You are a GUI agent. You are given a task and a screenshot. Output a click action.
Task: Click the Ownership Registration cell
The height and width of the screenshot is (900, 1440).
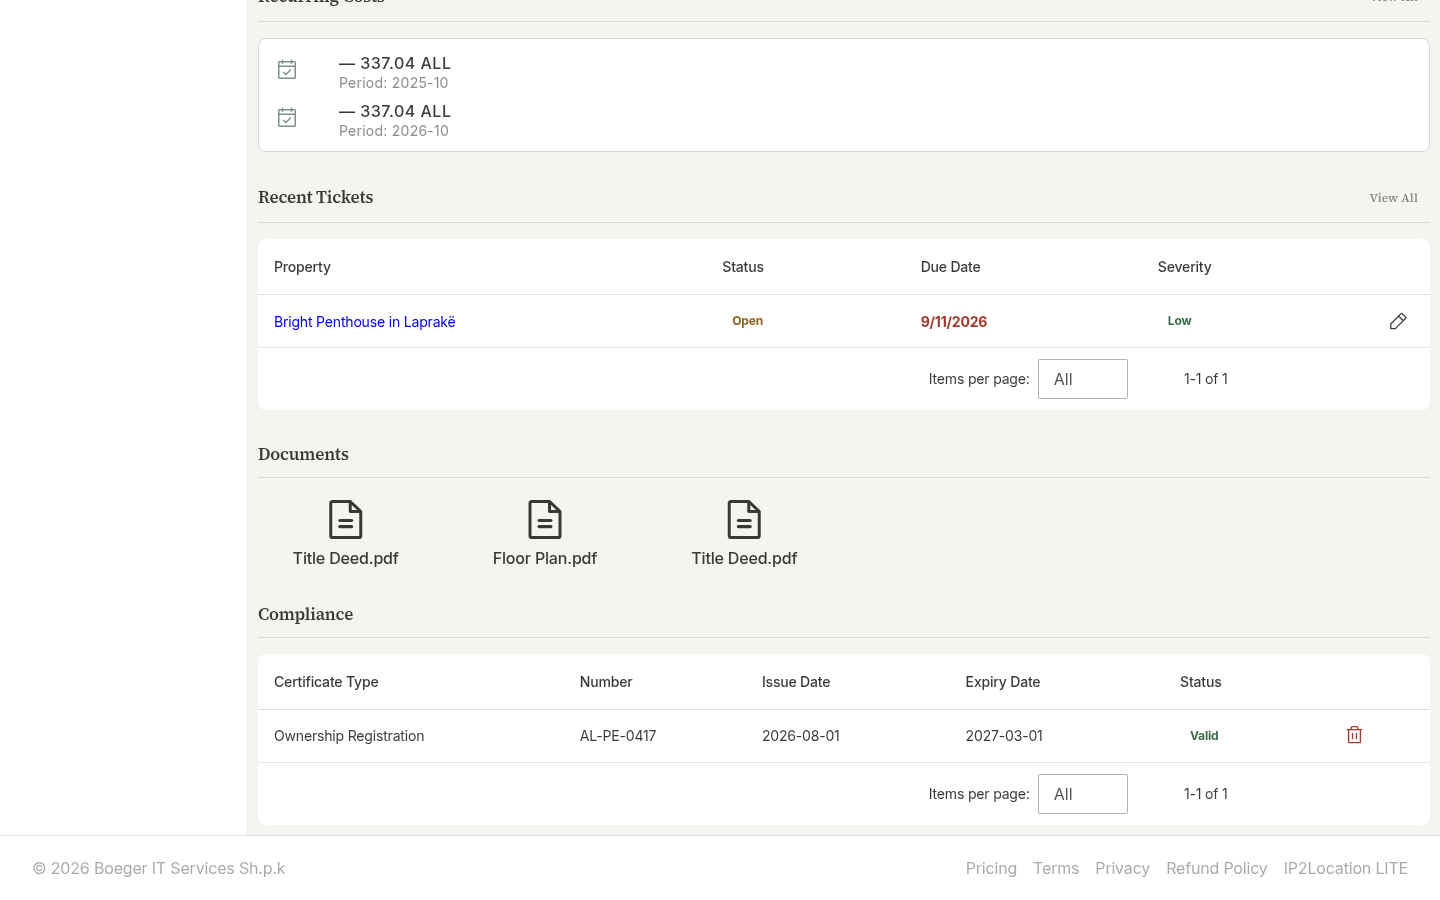tap(349, 736)
